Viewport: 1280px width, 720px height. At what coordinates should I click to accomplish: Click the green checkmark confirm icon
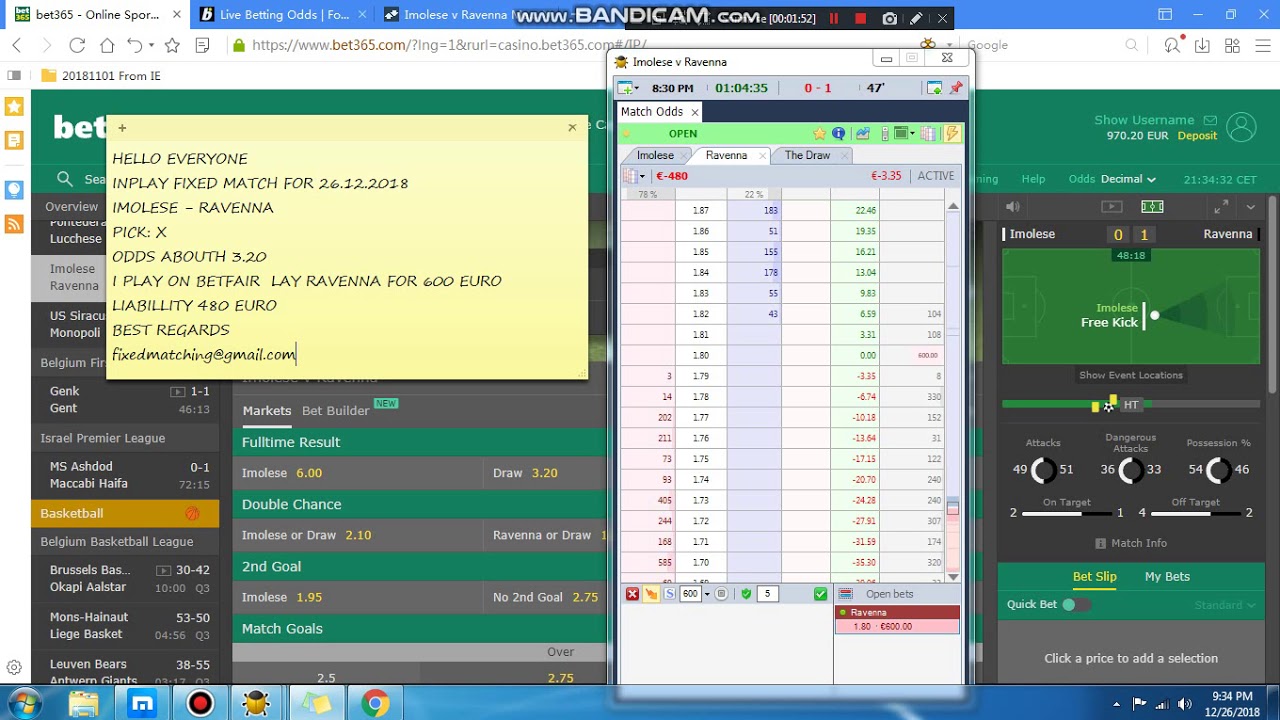[820, 594]
